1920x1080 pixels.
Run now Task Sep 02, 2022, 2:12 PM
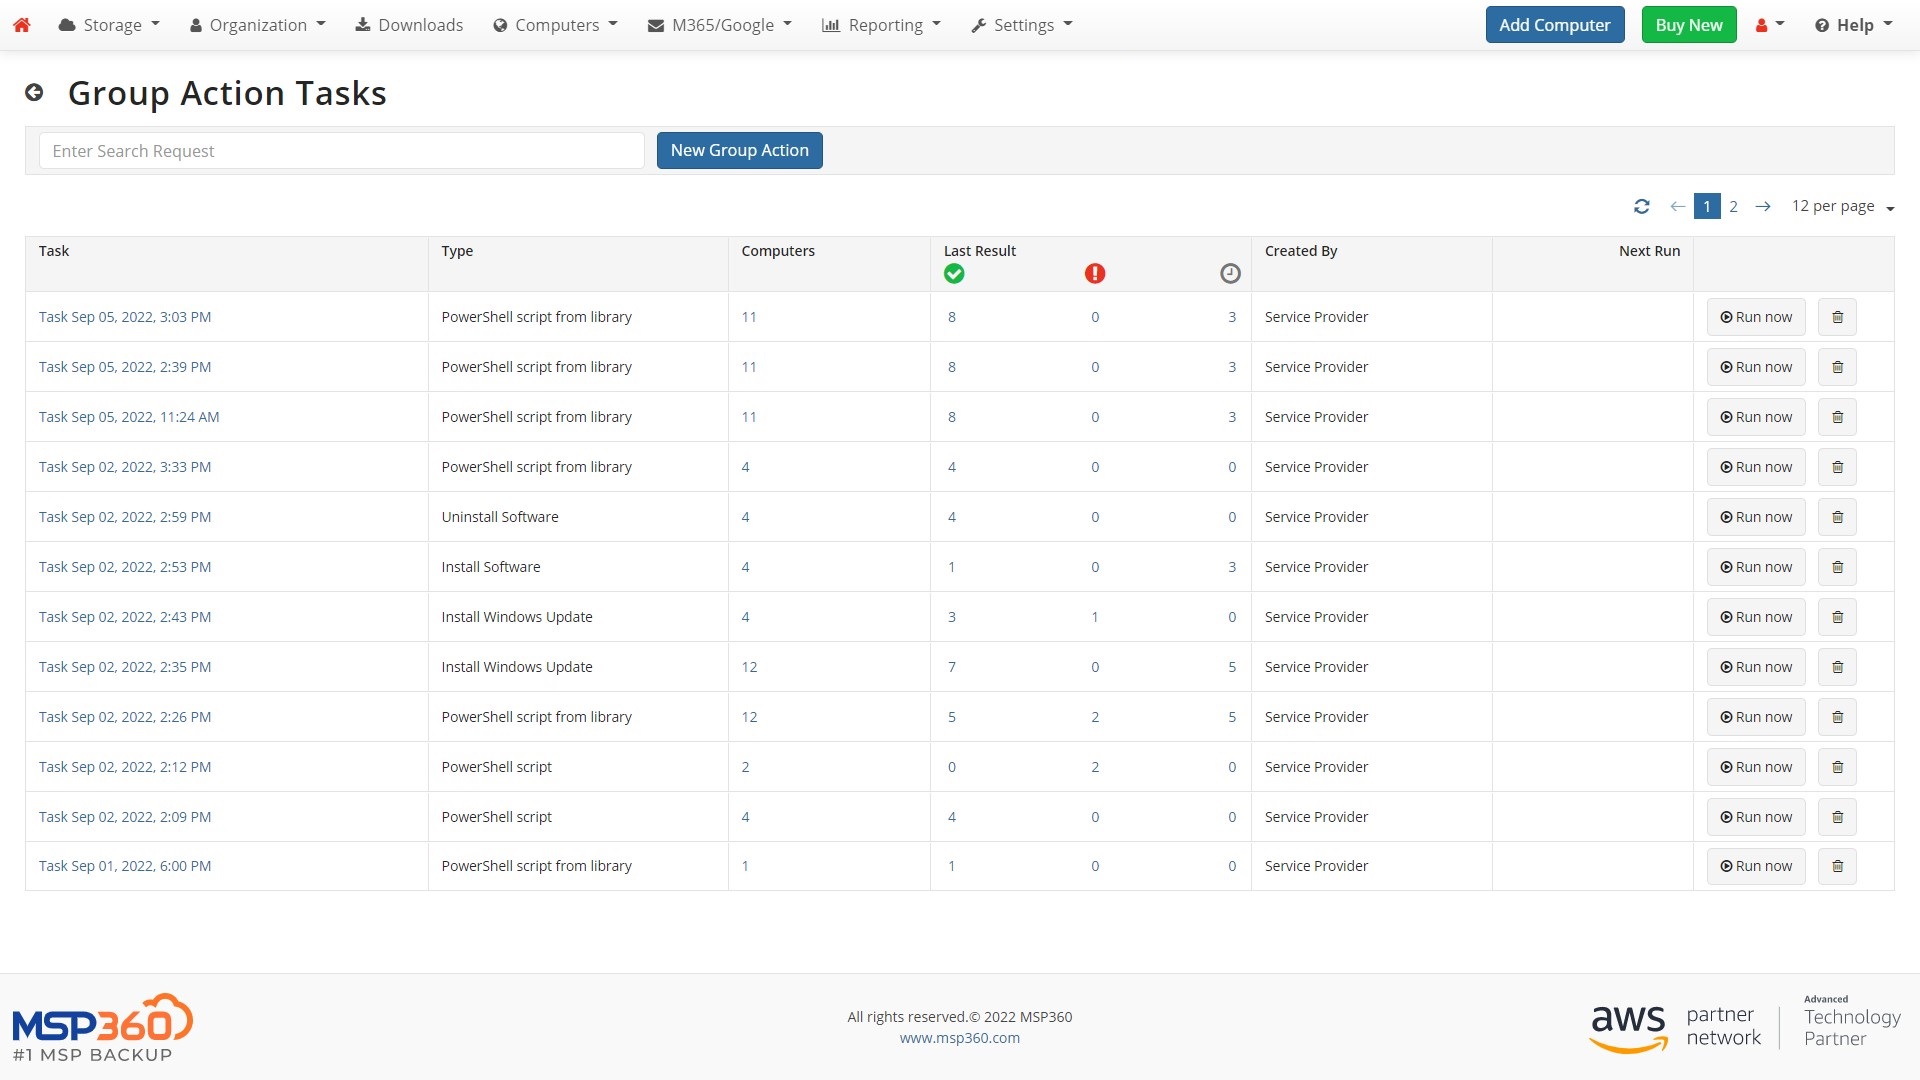(1756, 767)
